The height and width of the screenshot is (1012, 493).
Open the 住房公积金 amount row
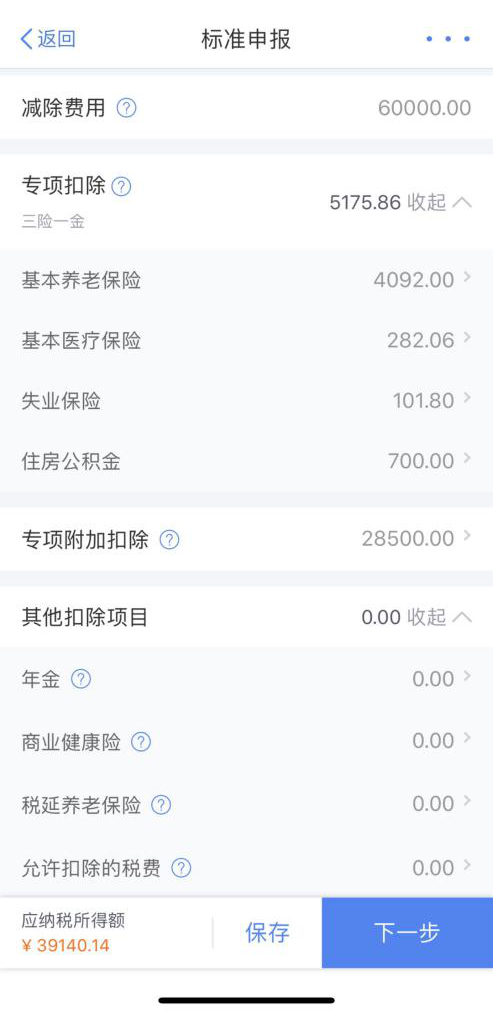(x=246, y=461)
